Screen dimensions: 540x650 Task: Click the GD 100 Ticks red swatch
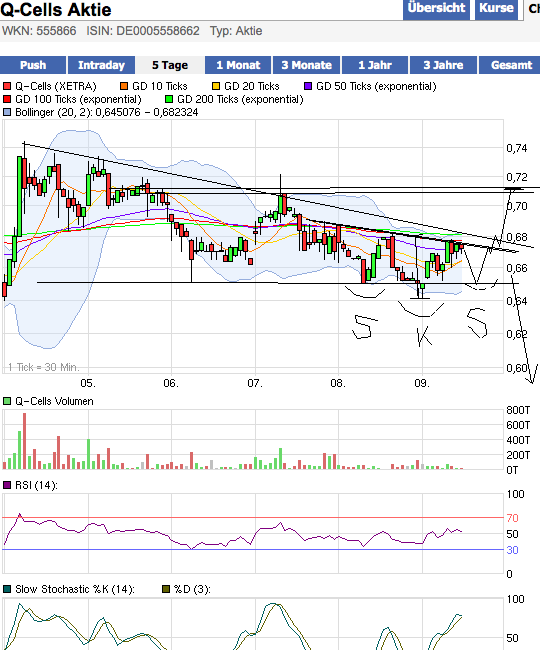click(7, 99)
